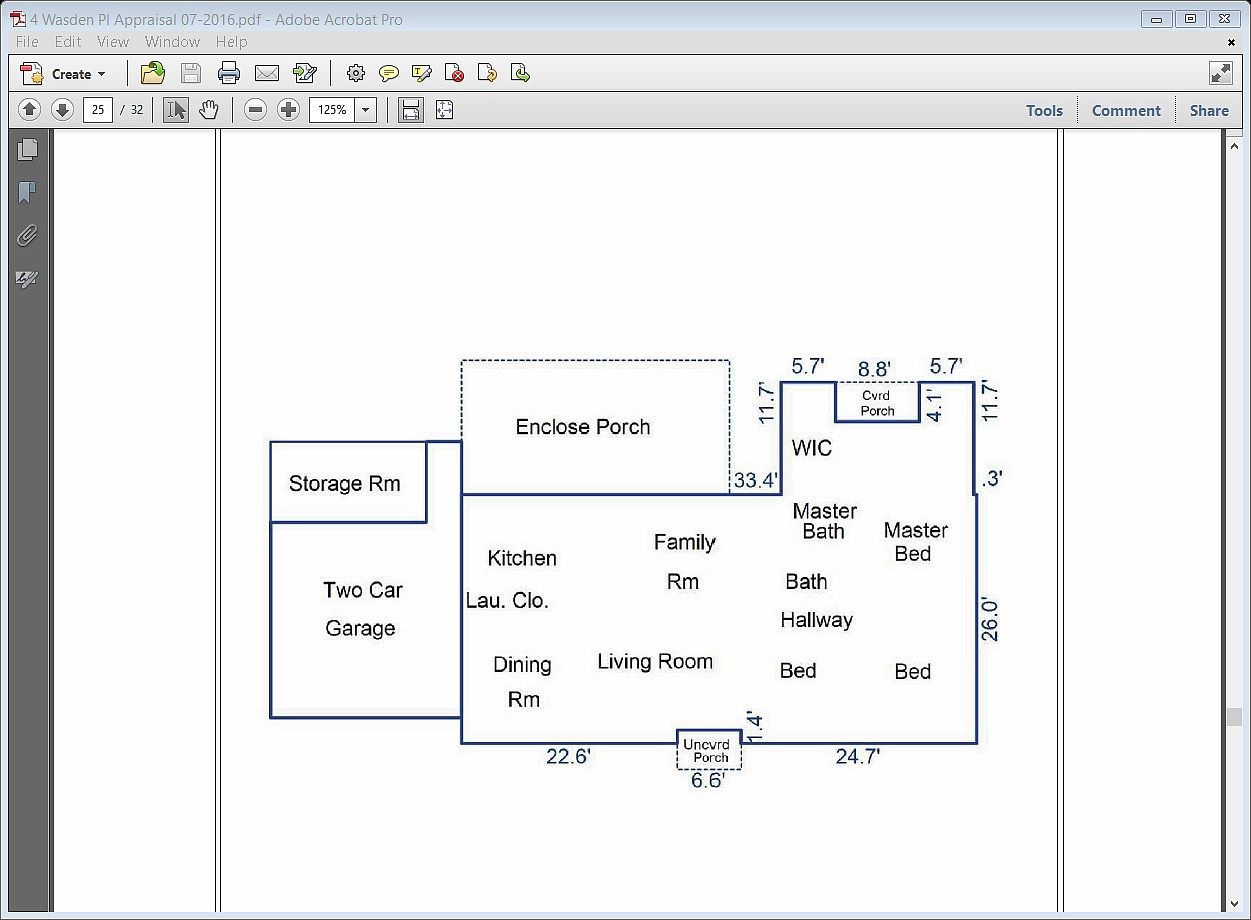Click the envelope email icon
Viewport: 1251px width, 920px height.
pyautogui.click(x=266, y=73)
